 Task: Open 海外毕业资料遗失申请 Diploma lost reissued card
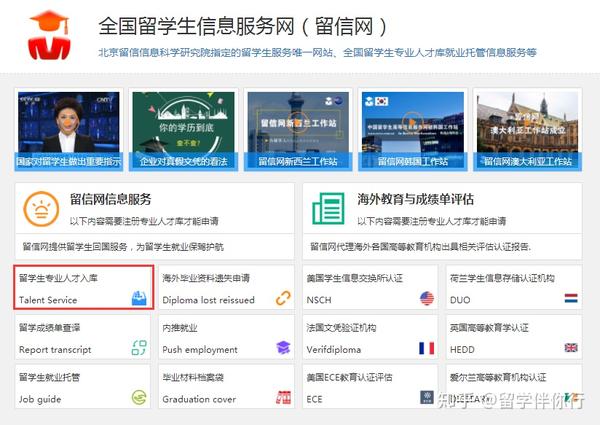(227, 287)
